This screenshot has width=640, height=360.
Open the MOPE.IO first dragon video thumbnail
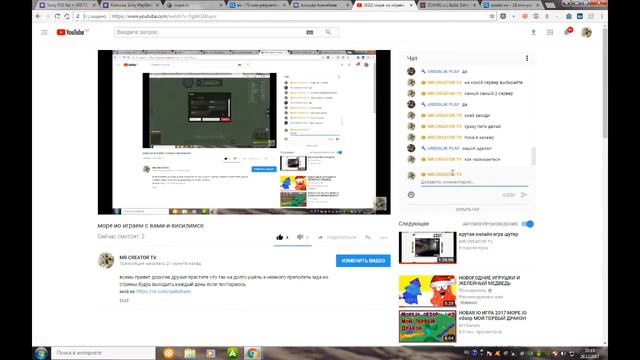[427, 326]
